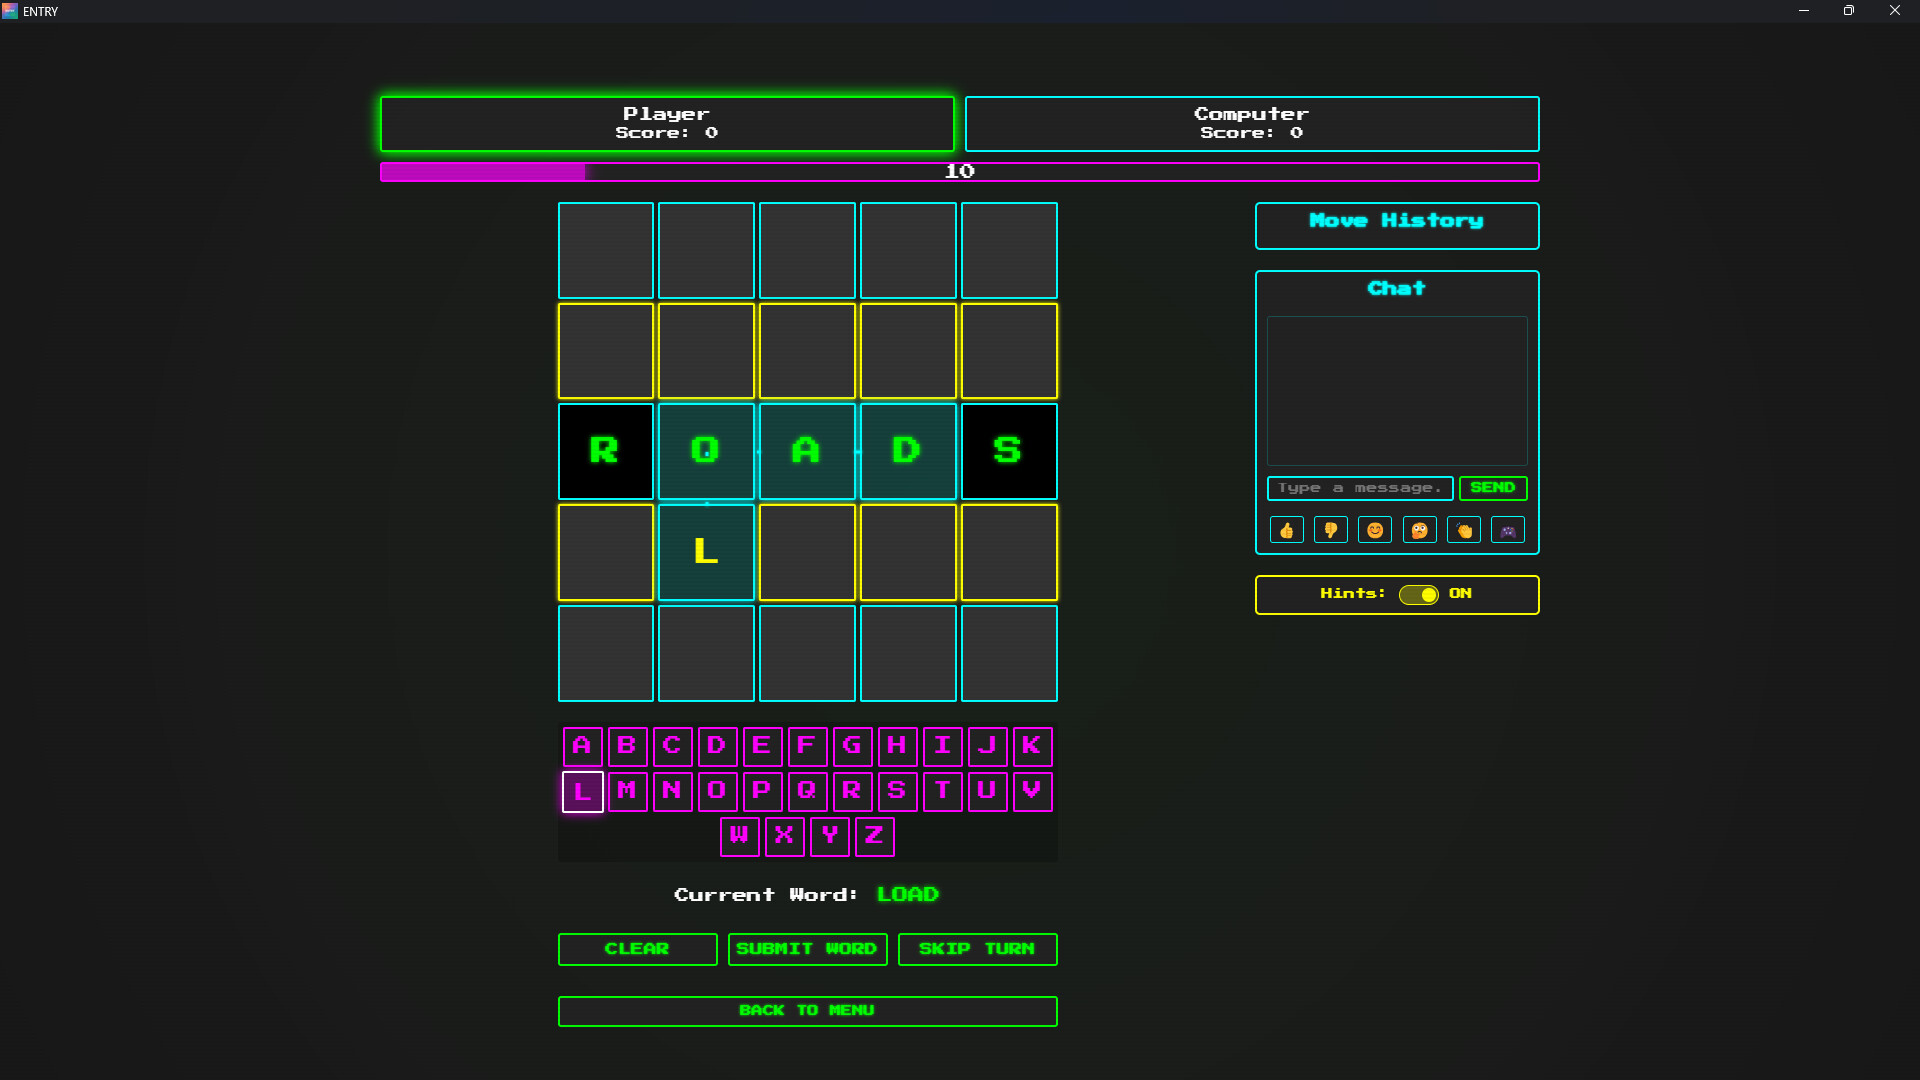Screen dimensions: 1920x1080
Task: Select the board tile with green O
Action: tap(706, 451)
